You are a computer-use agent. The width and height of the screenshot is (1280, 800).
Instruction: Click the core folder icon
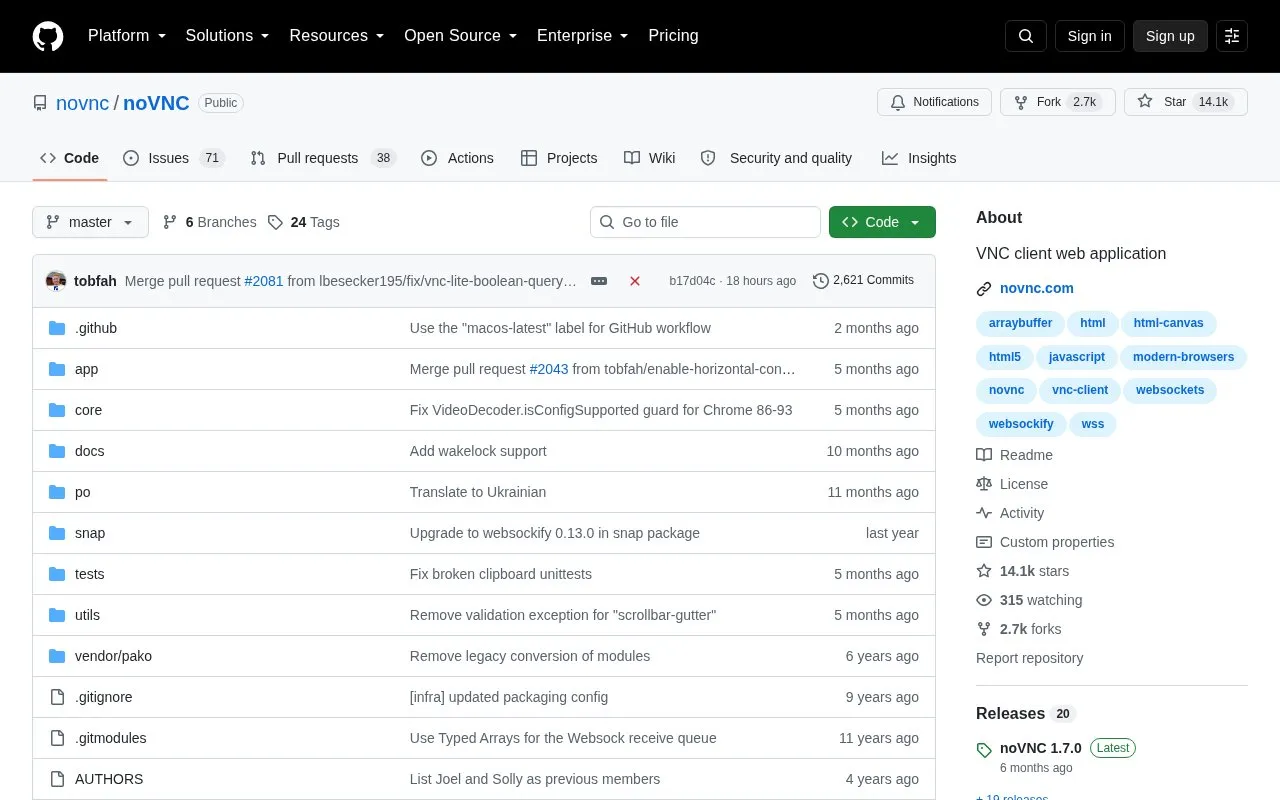[x=57, y=410]
